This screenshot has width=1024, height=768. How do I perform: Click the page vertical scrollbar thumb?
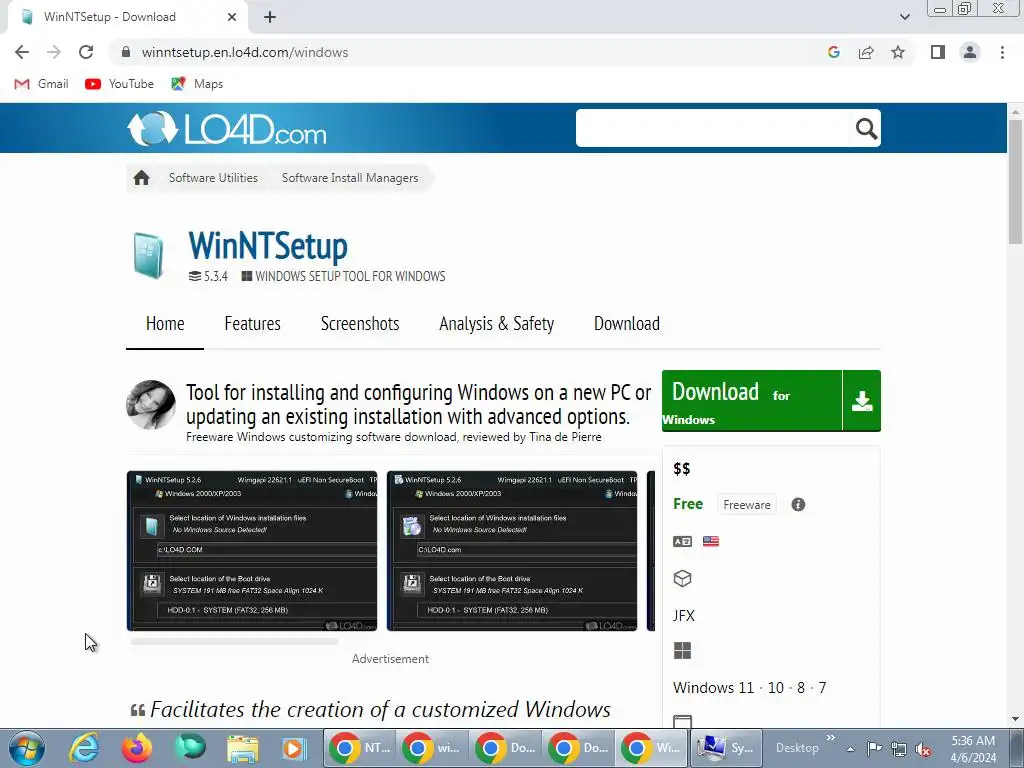click(x=1016, y=181)
